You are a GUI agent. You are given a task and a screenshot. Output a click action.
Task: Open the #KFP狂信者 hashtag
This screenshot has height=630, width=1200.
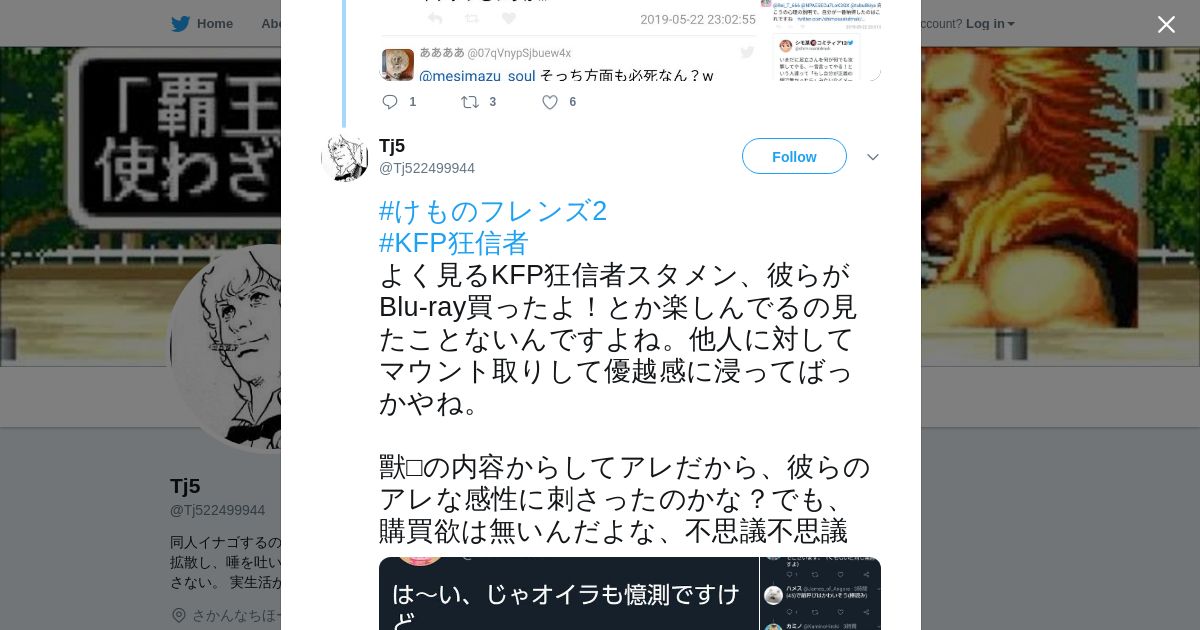coord(453,243)
